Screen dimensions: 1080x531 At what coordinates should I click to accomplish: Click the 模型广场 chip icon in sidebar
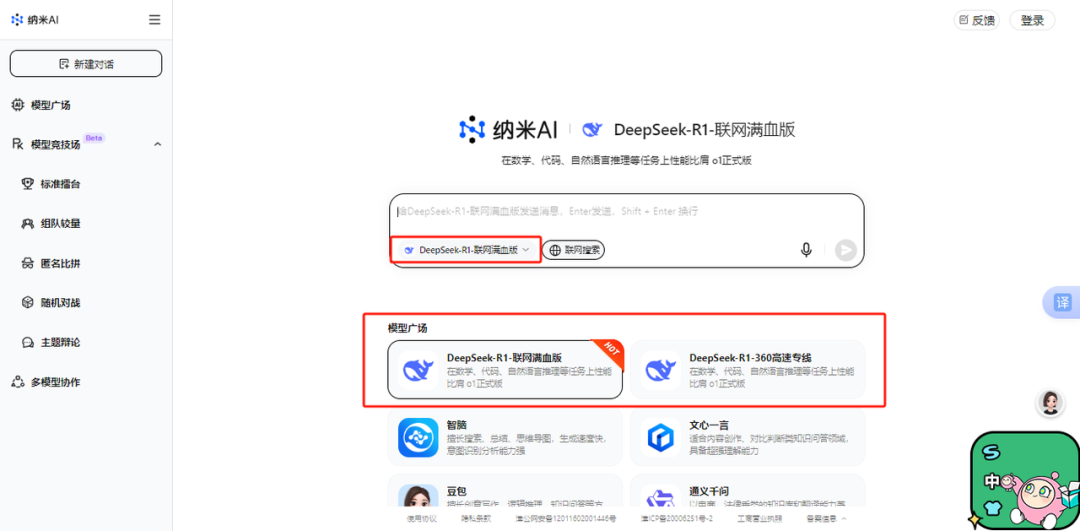18,105
